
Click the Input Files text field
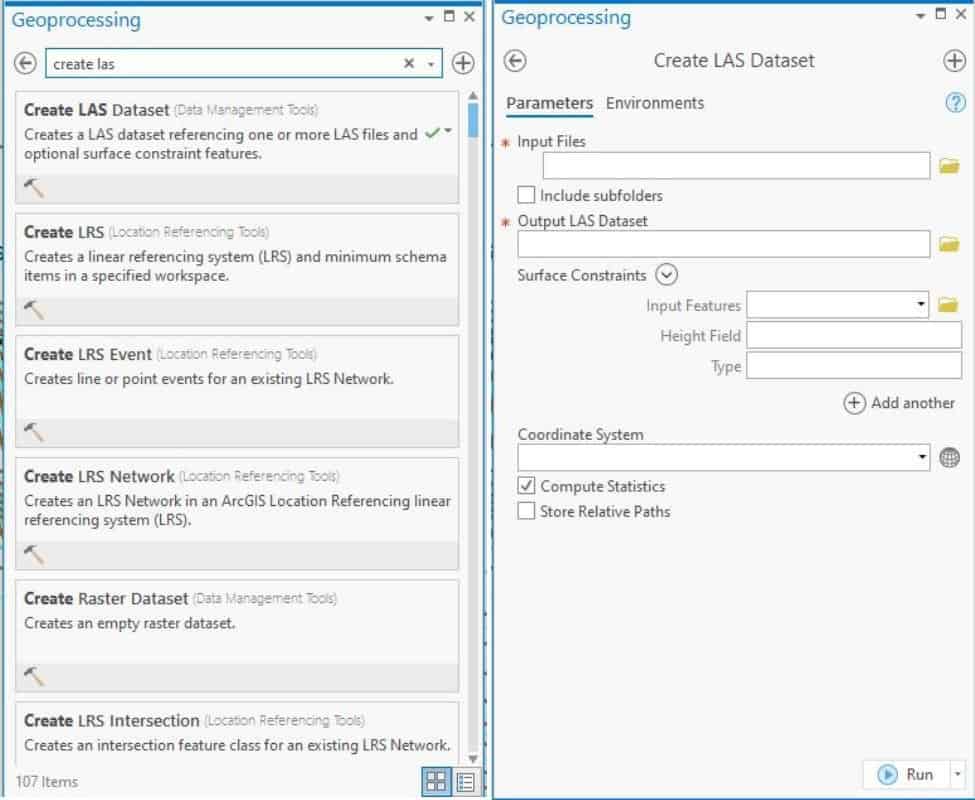pyautogui.click(x=736, y=166)
